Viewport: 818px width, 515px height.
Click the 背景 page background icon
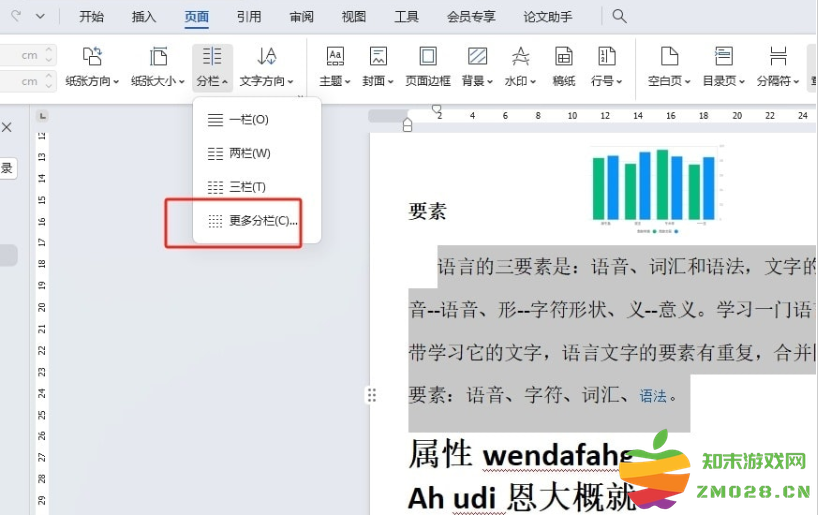477,57
